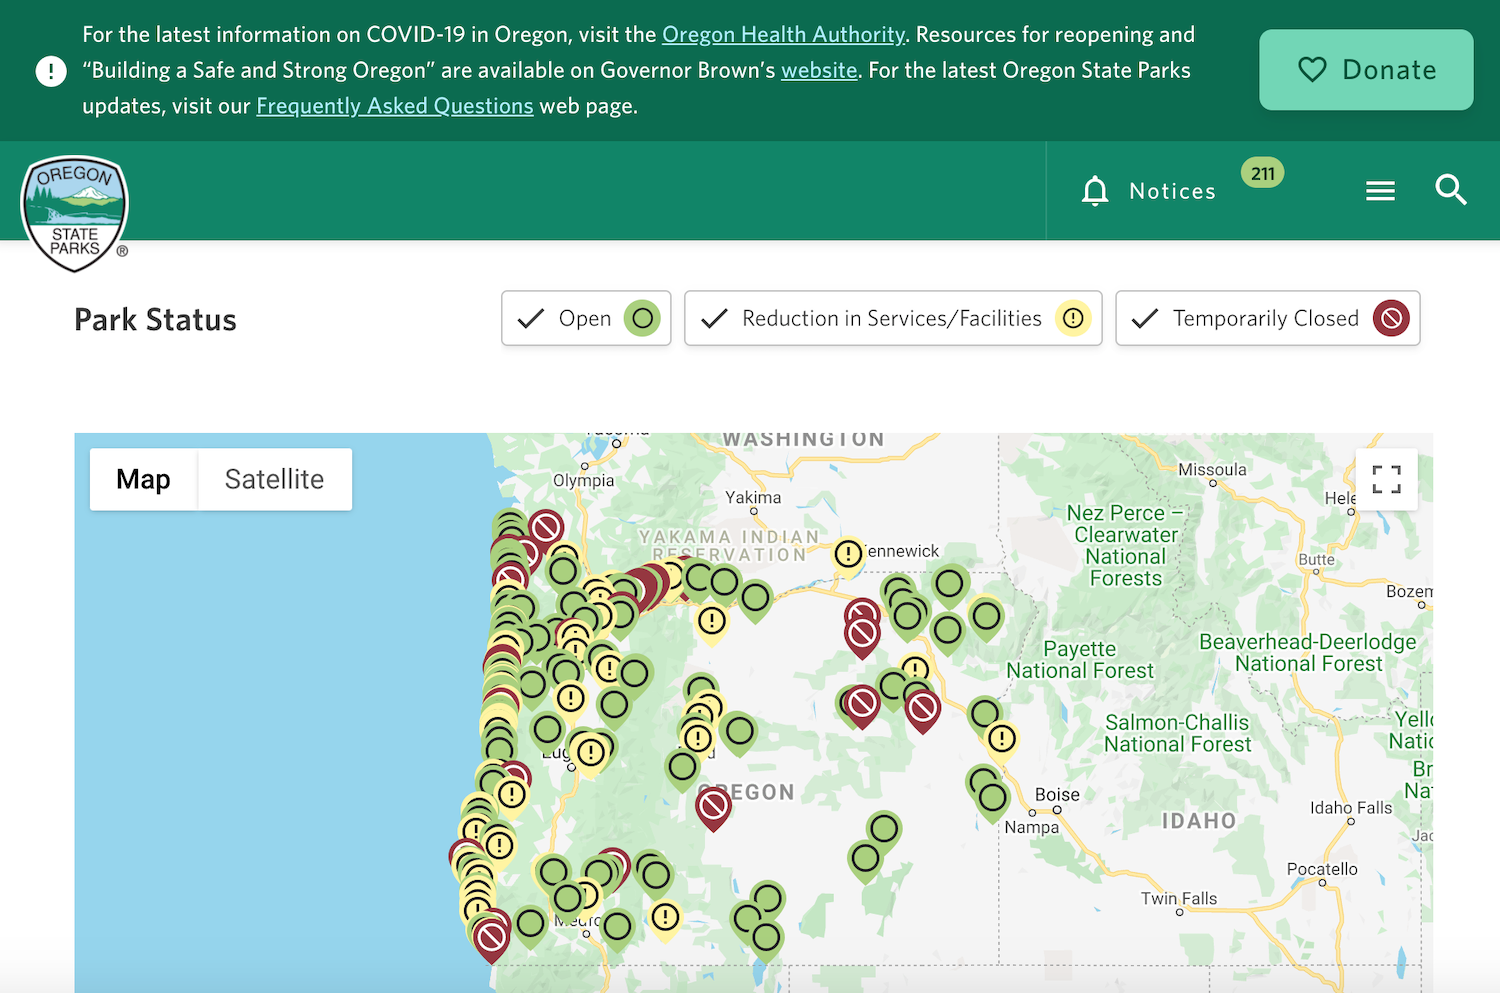Open the Frequently Asked Questions link

point(394,106)
